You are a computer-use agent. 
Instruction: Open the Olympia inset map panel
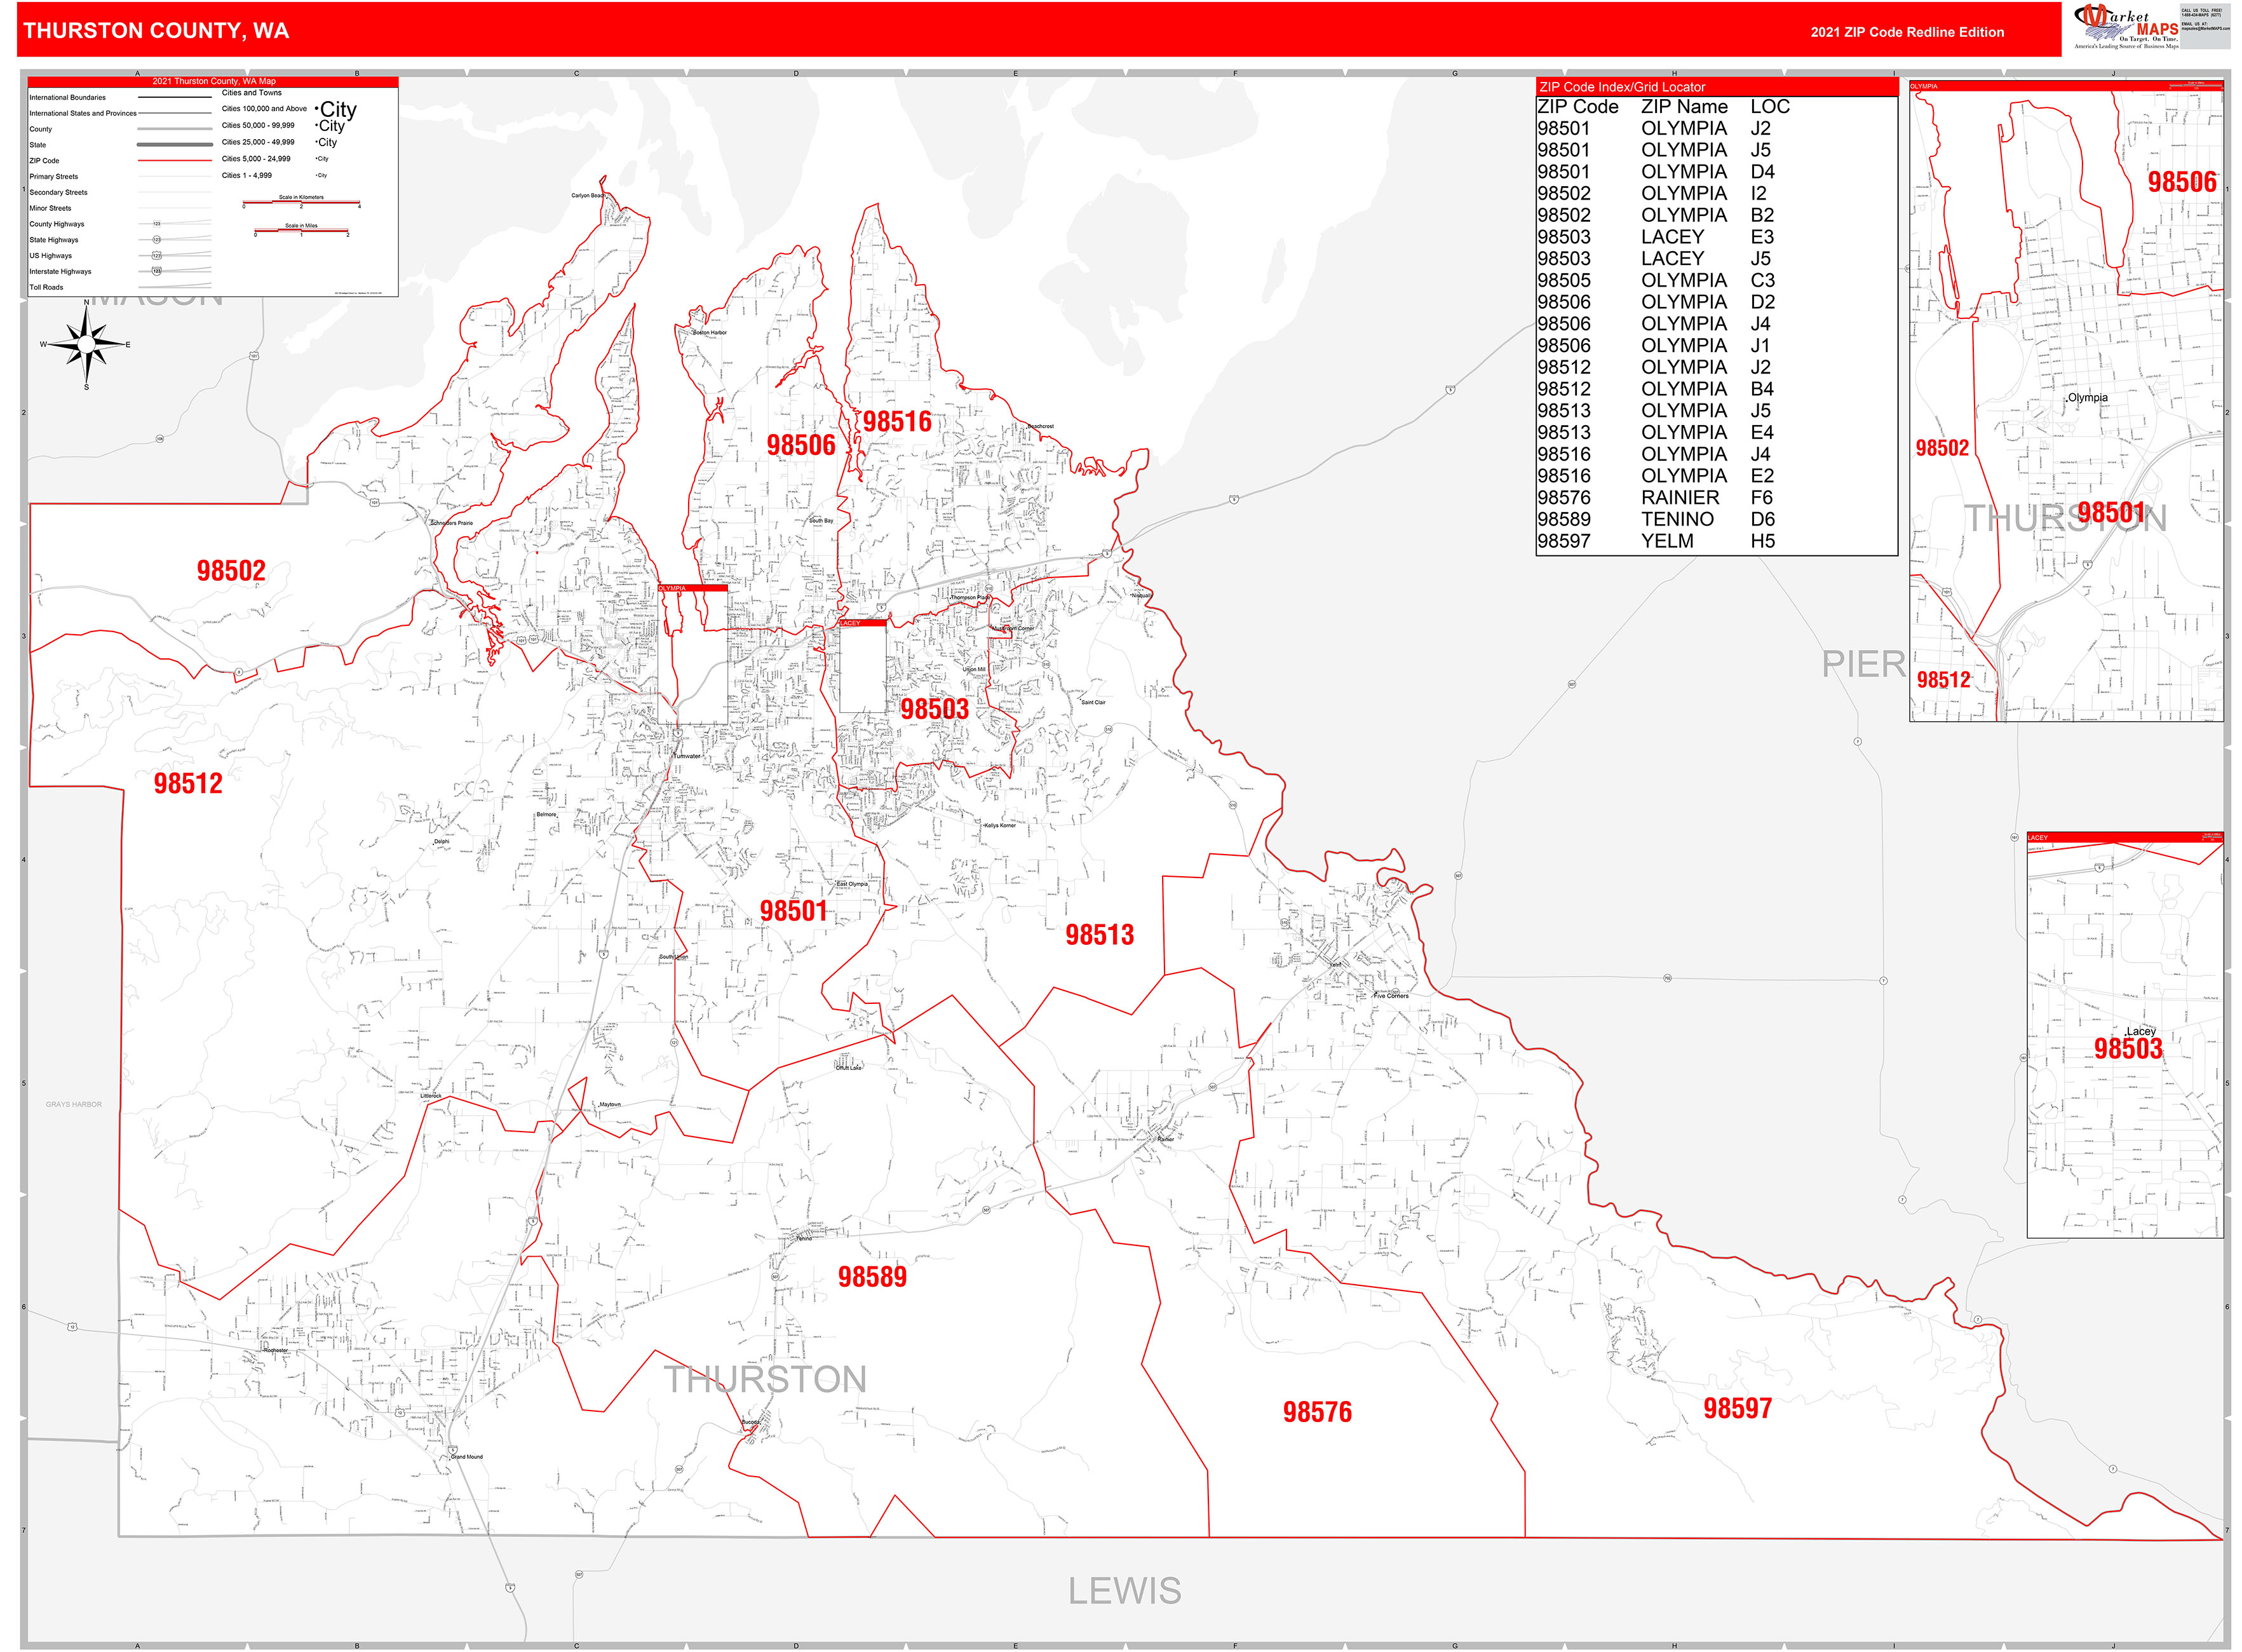(2070, 400)
